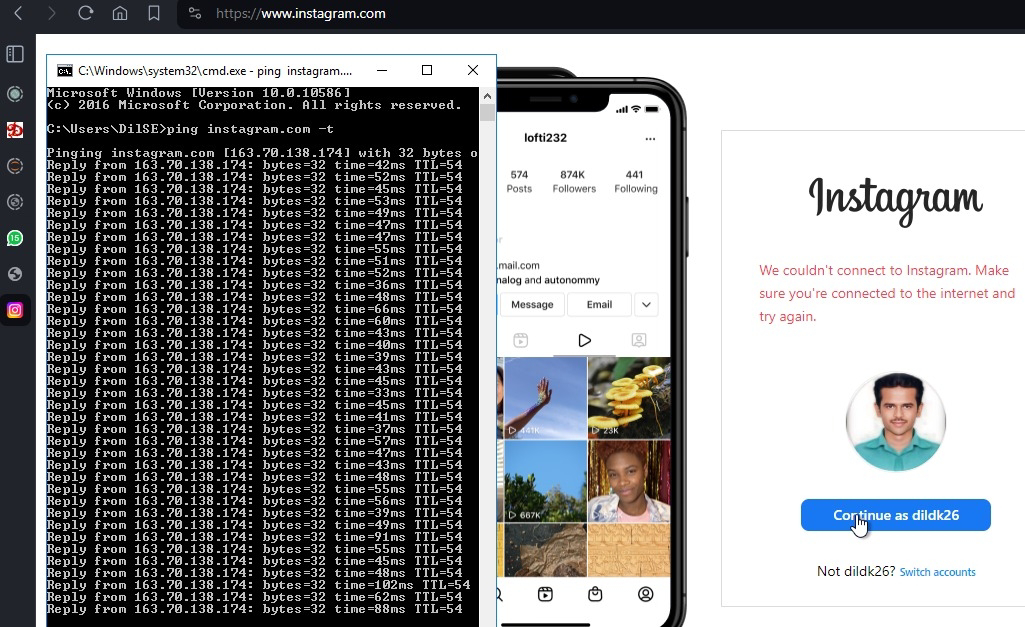Select the tagged photos tab icon
The width and height of the screenshot is (1025, 627).
[x=639, y=340]
